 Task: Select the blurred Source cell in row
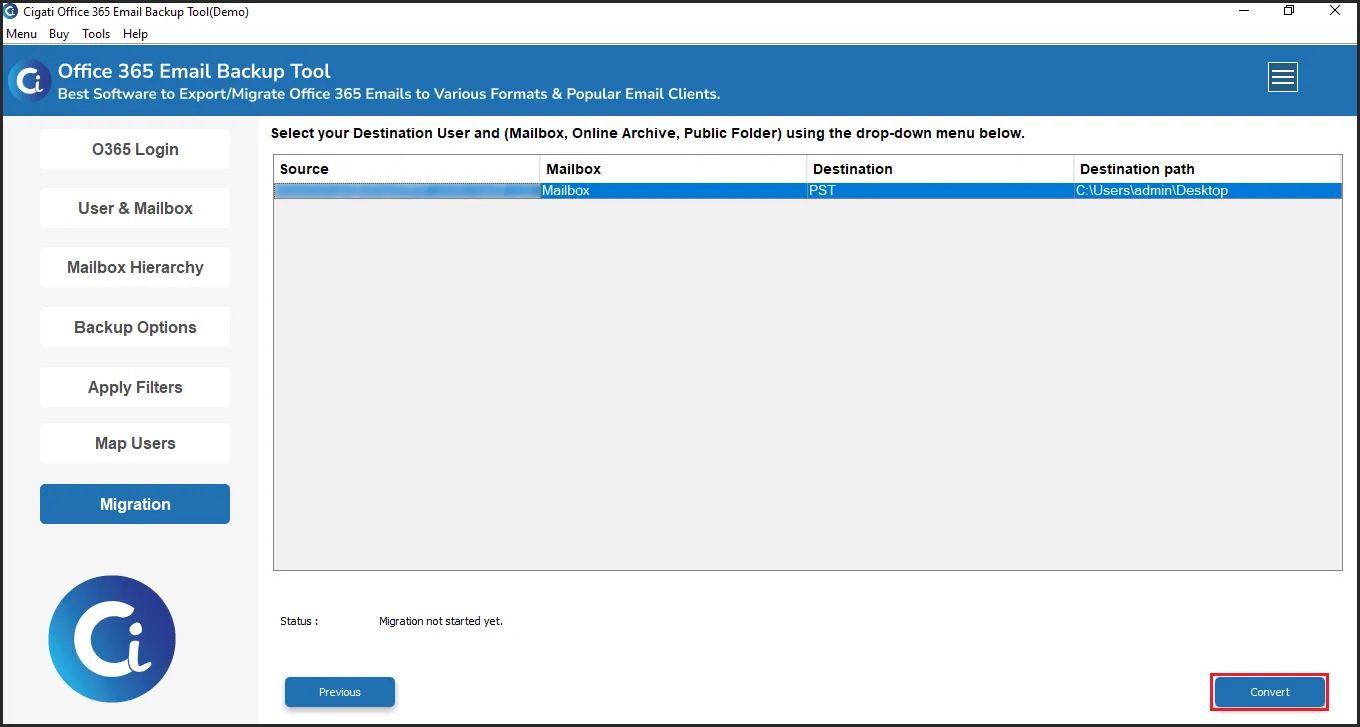pyautogui.click(x=407, y=190)
